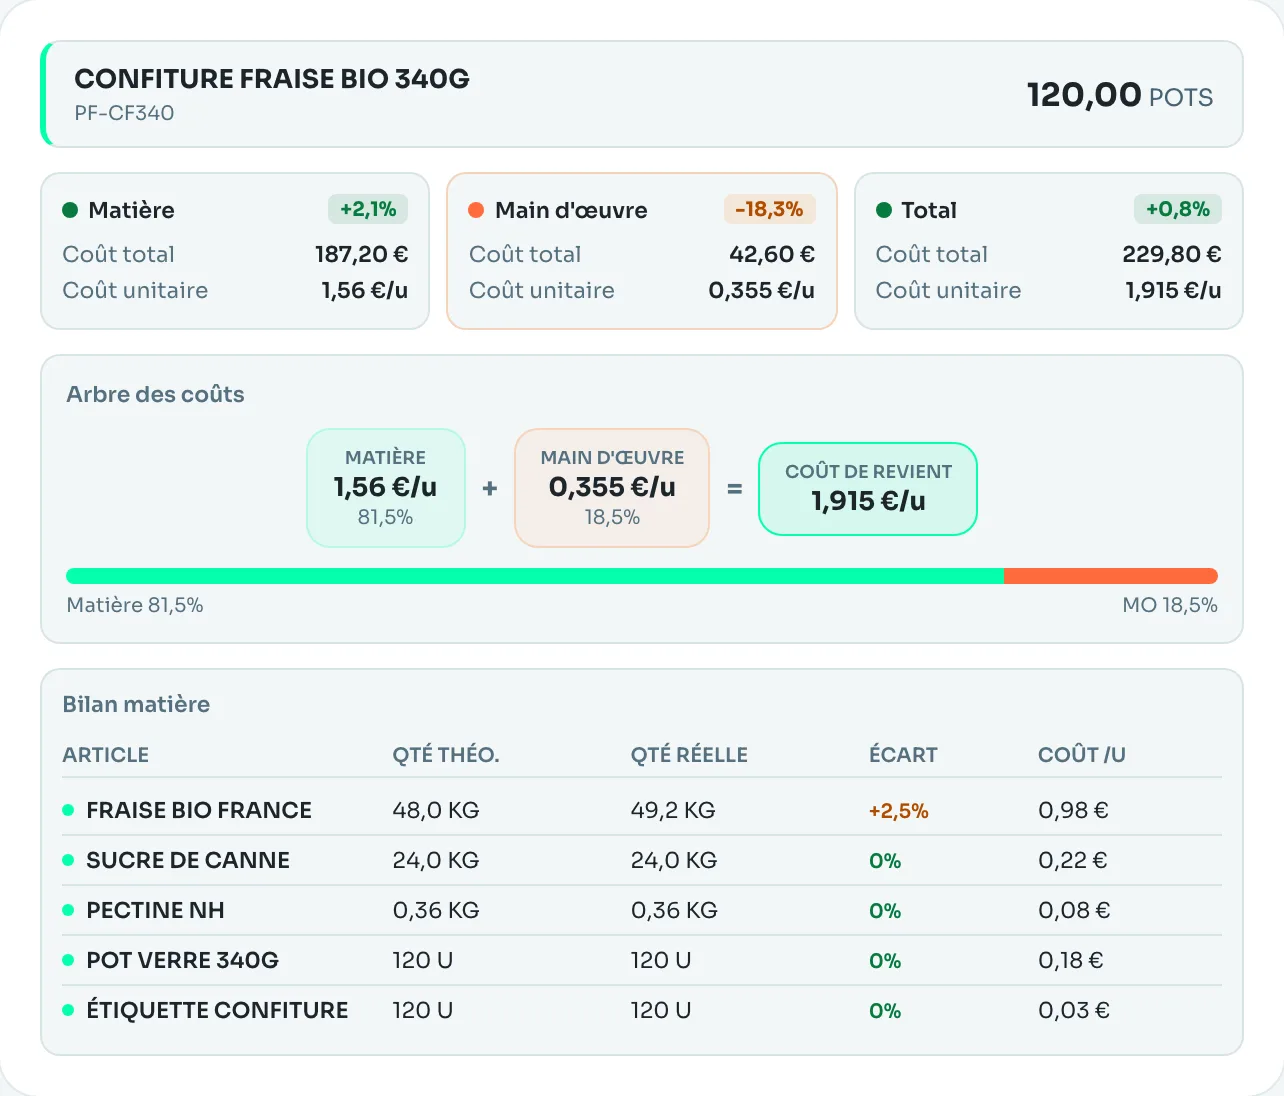1284x1096 pixels.
Task: Select the +0,8% Total variance badge
Action: tap(1178, 209)
